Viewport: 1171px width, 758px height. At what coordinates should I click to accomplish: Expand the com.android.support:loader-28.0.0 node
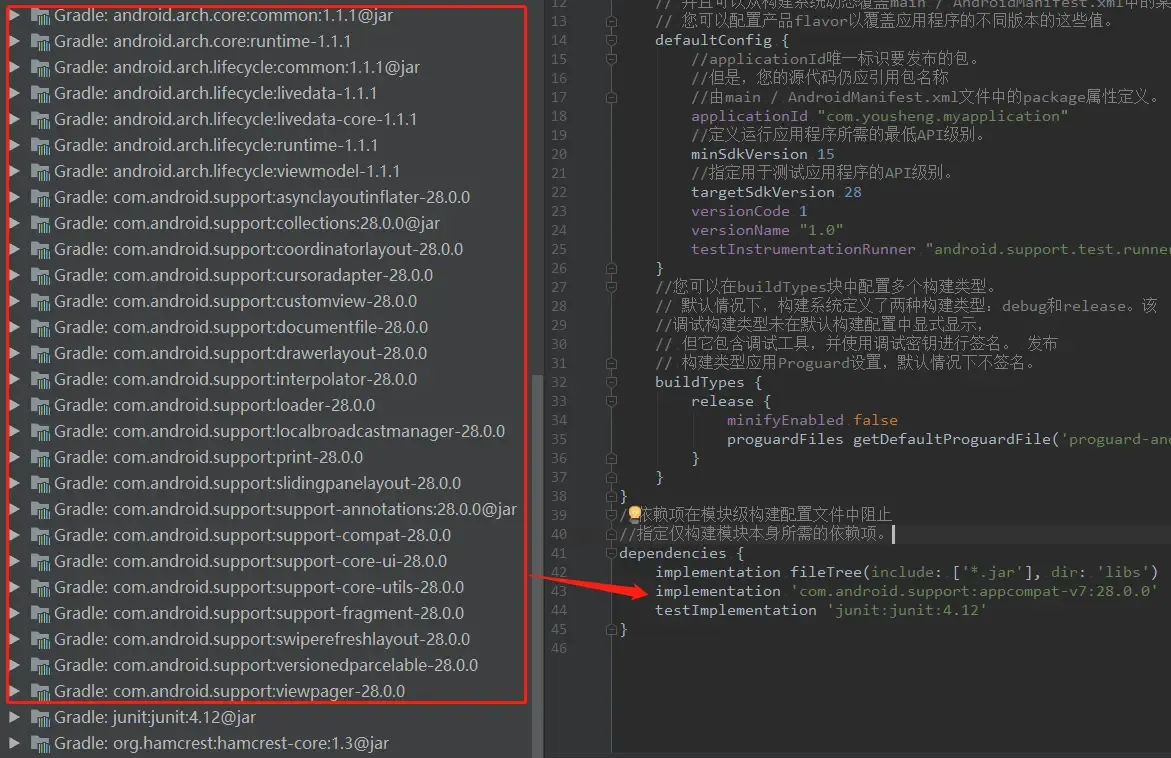tap(14, 405)
